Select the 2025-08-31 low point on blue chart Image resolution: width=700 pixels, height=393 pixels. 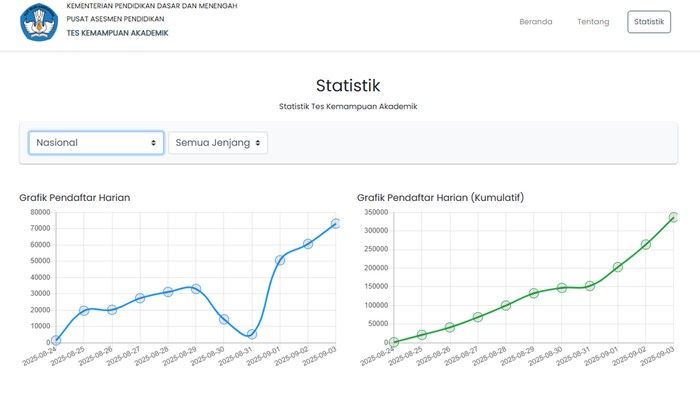coord(252,334)
